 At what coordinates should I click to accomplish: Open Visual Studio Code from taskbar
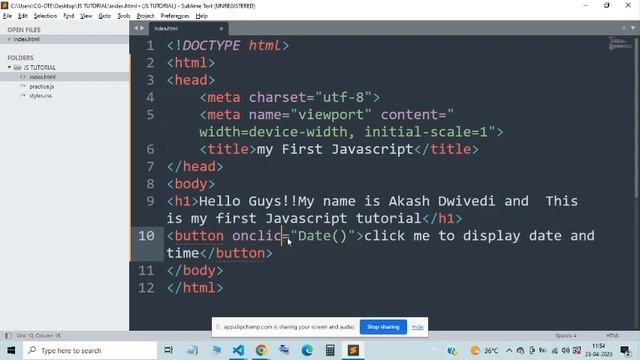[238, 351]
